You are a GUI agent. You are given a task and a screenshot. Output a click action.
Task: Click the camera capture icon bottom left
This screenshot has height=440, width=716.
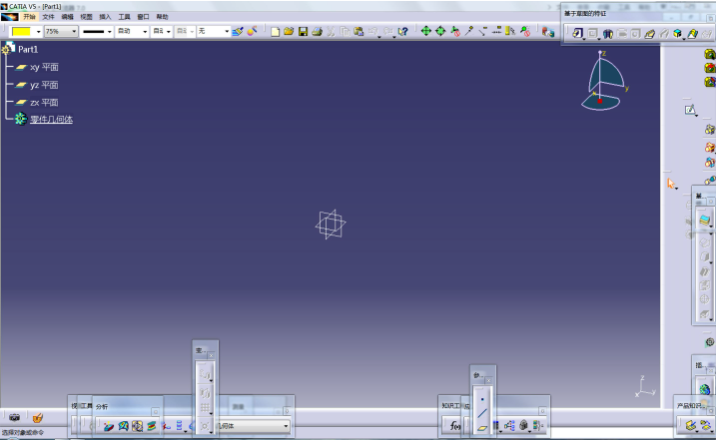click(x=15, y=417)
